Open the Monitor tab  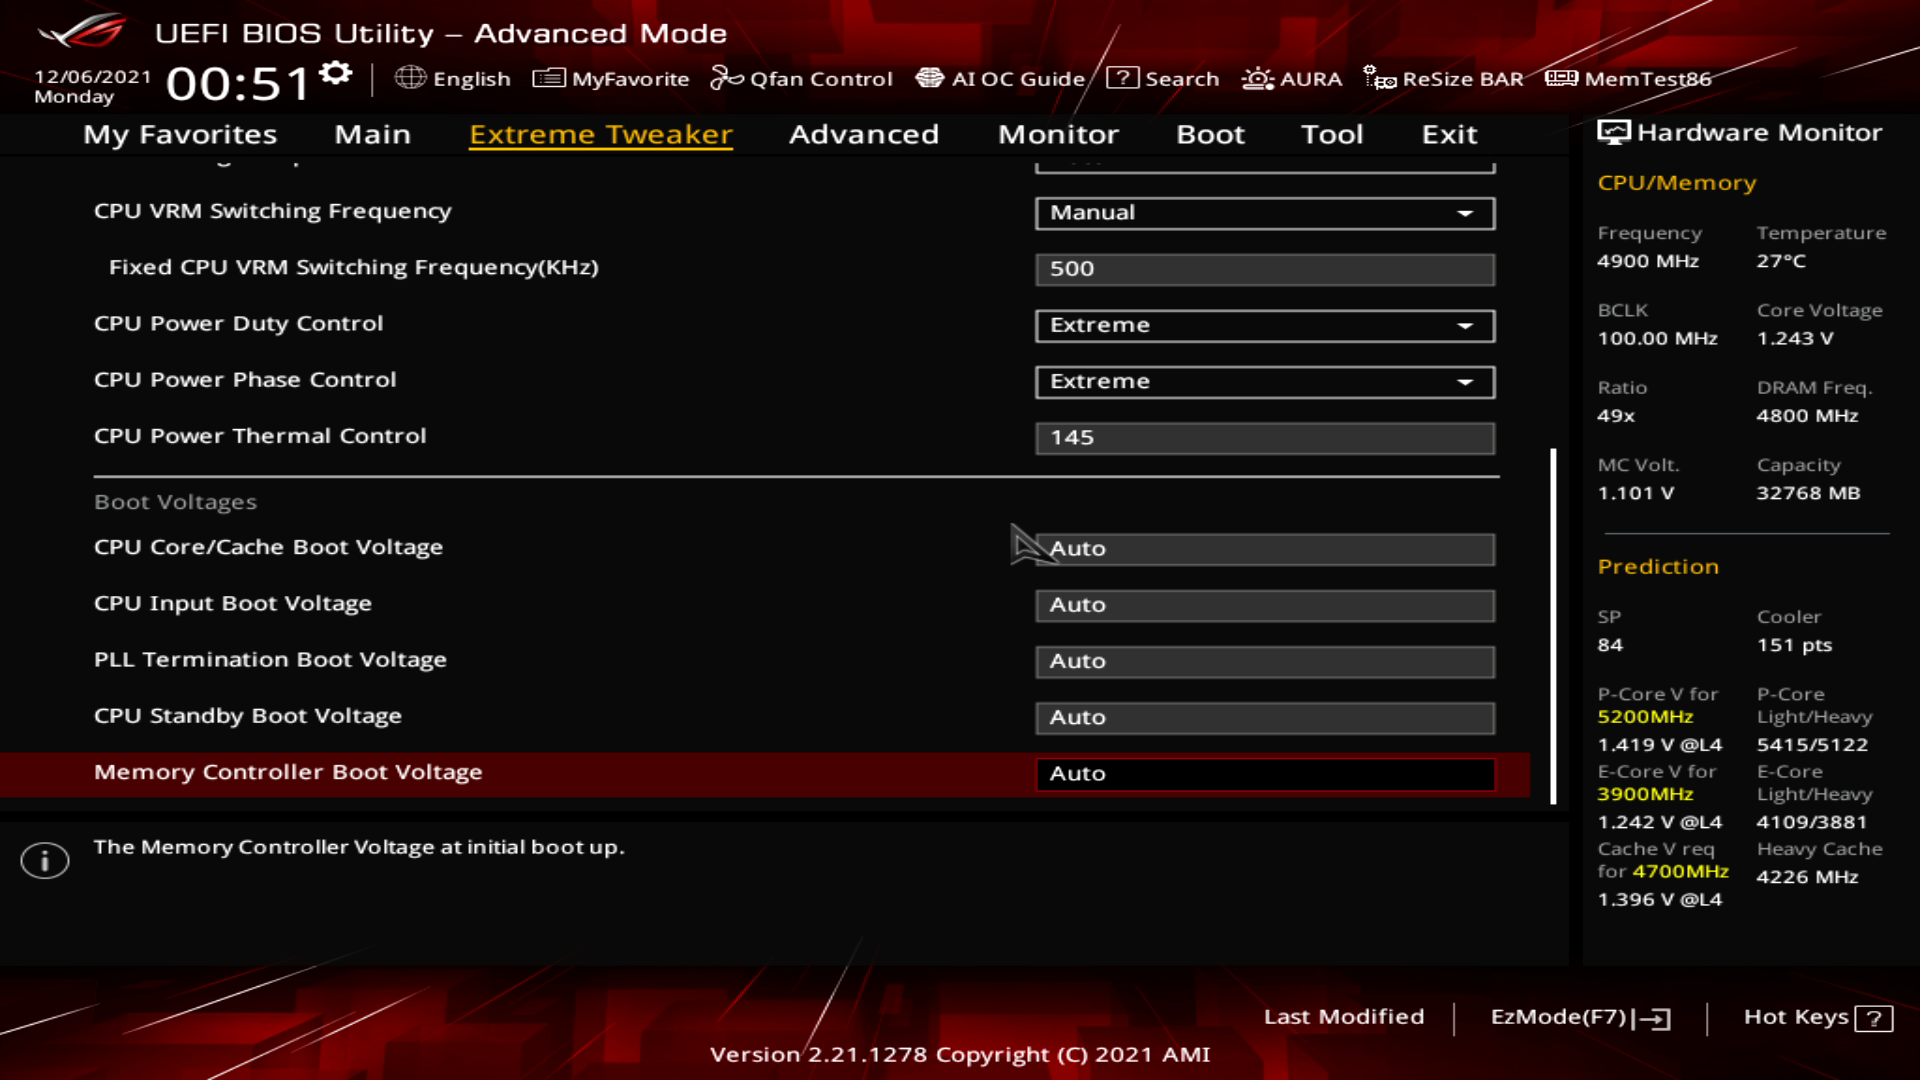click(x=1058, y=134)
